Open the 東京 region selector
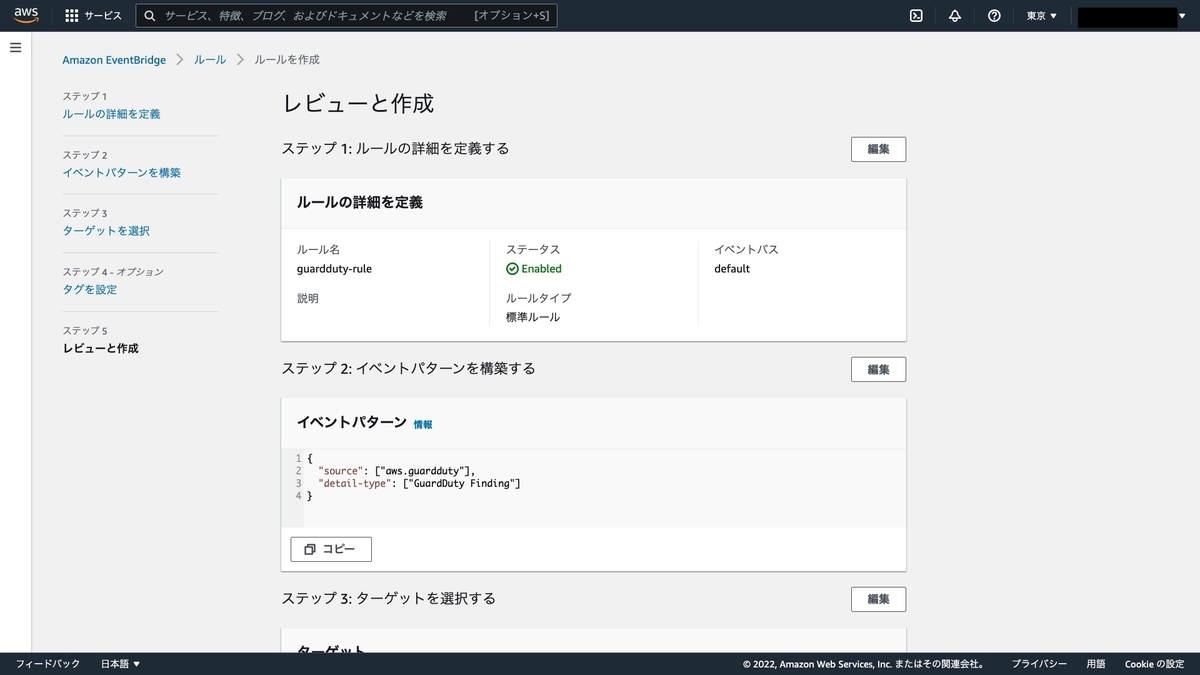1200x675 pixels. click(x=1040, y=15)
